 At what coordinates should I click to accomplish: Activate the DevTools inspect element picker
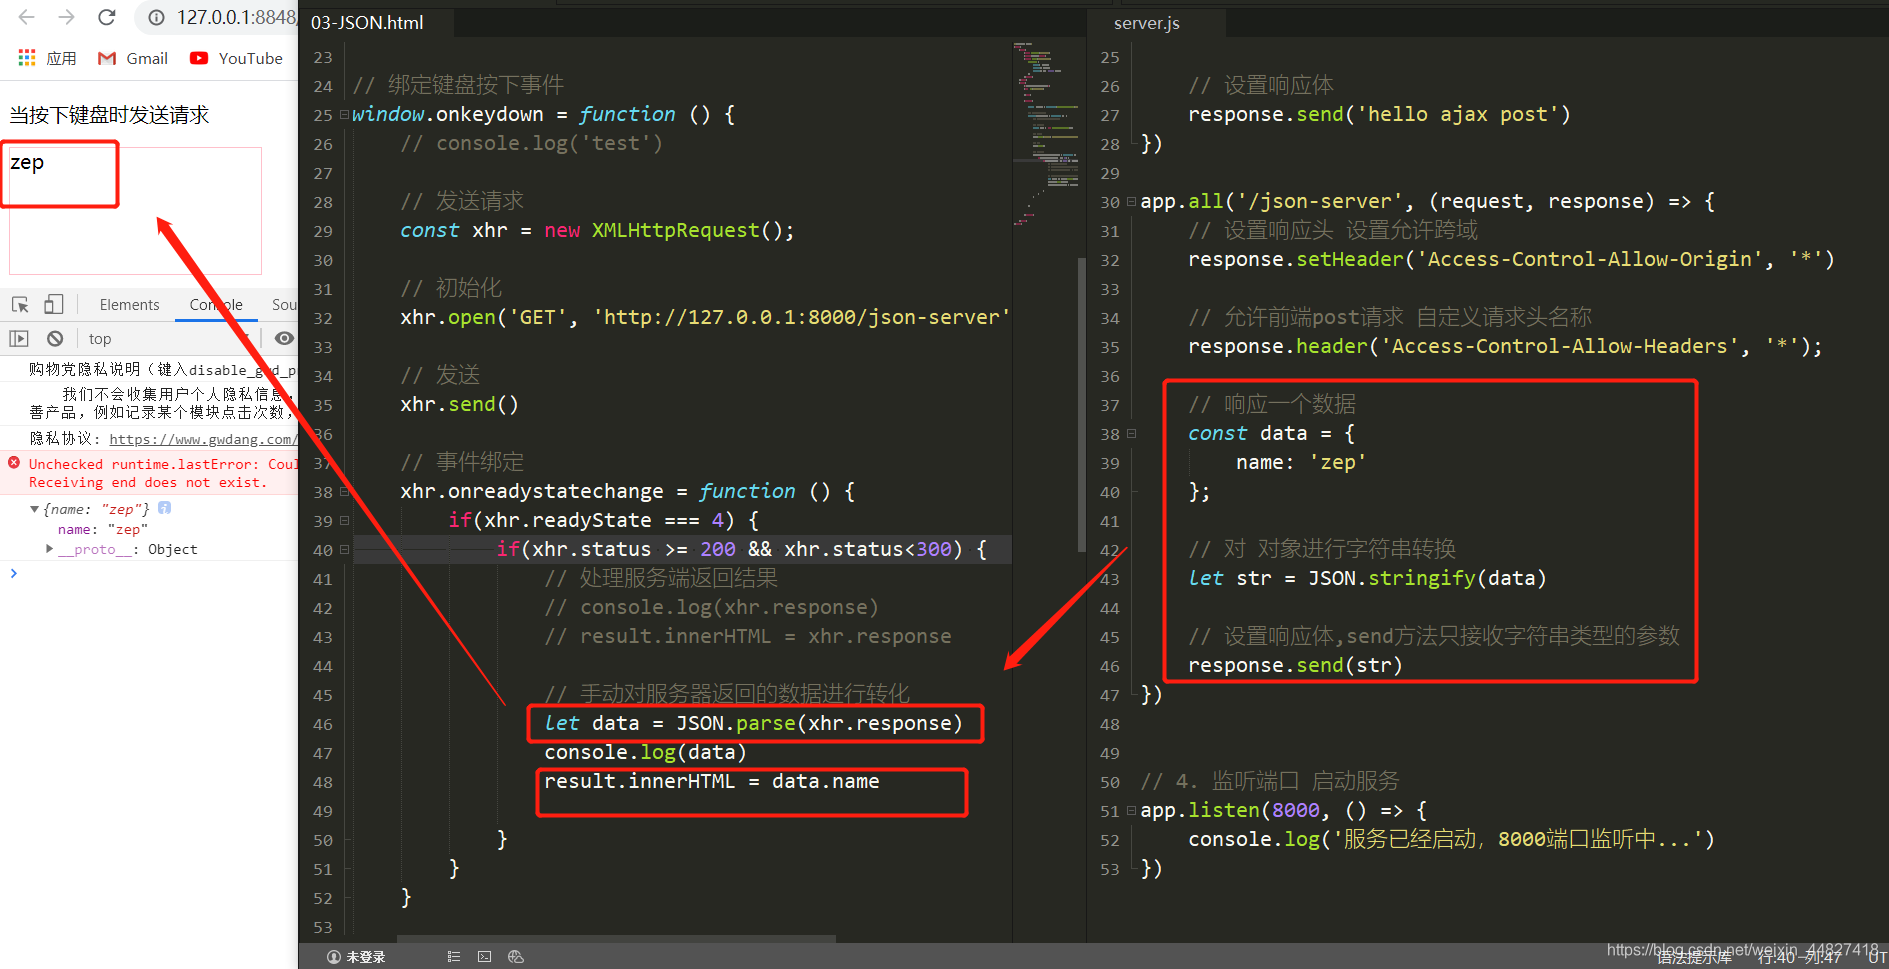20,304
